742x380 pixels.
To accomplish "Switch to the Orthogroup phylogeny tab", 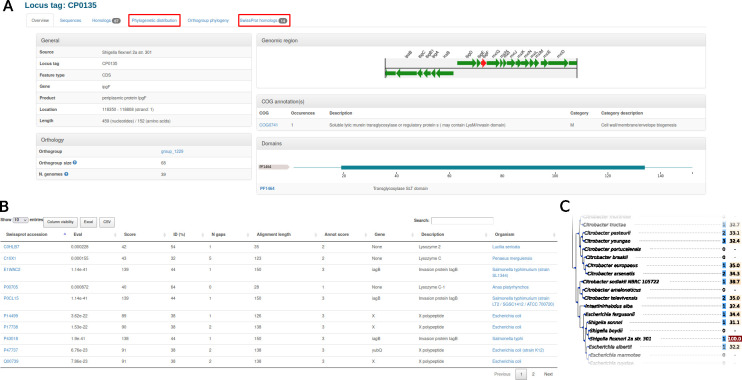I will (208, 20).
